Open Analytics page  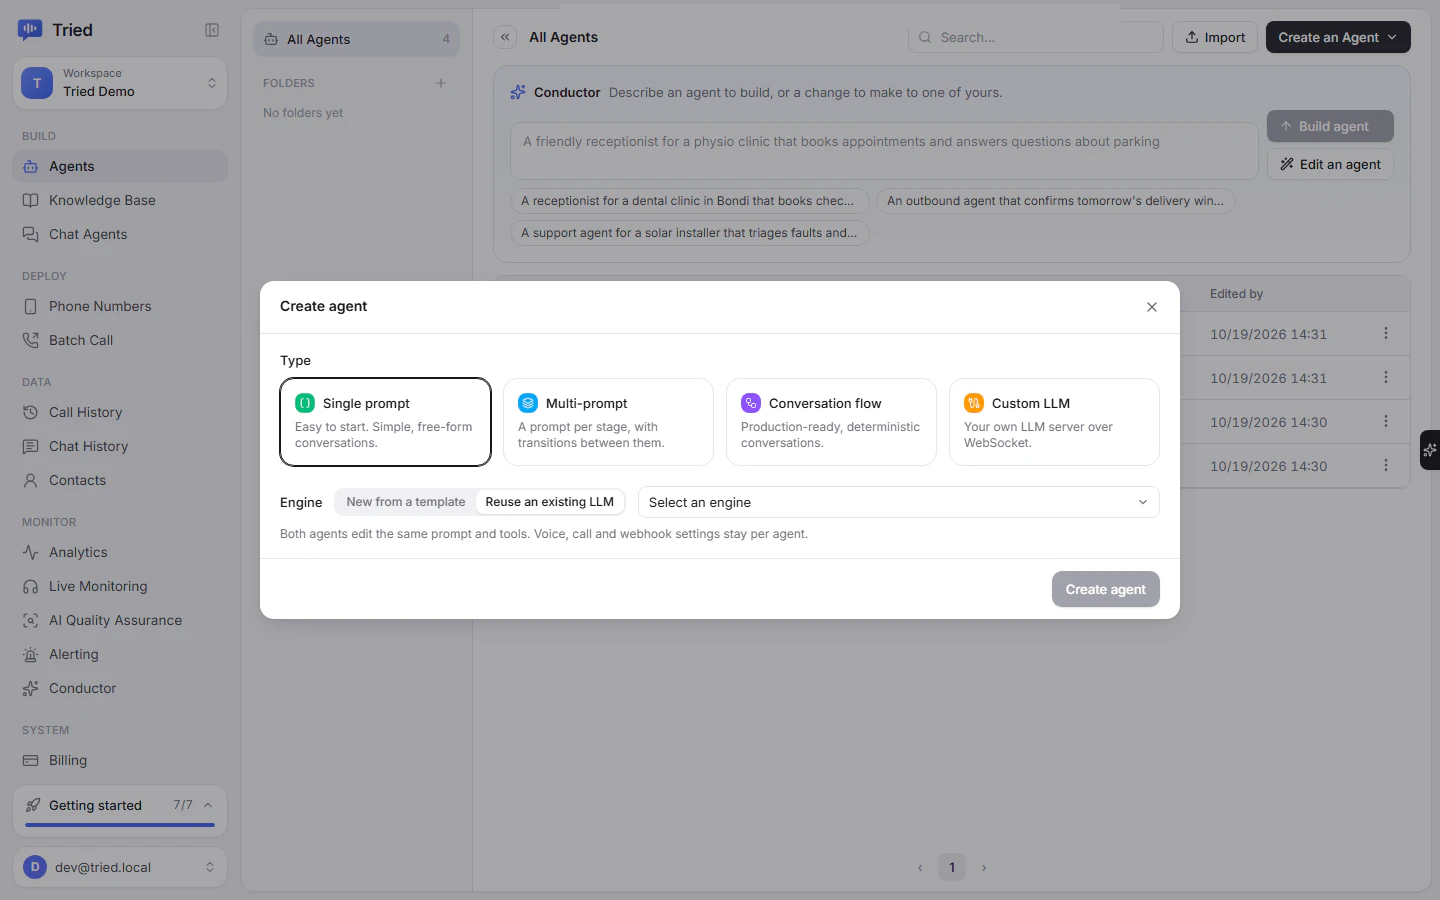120,552
